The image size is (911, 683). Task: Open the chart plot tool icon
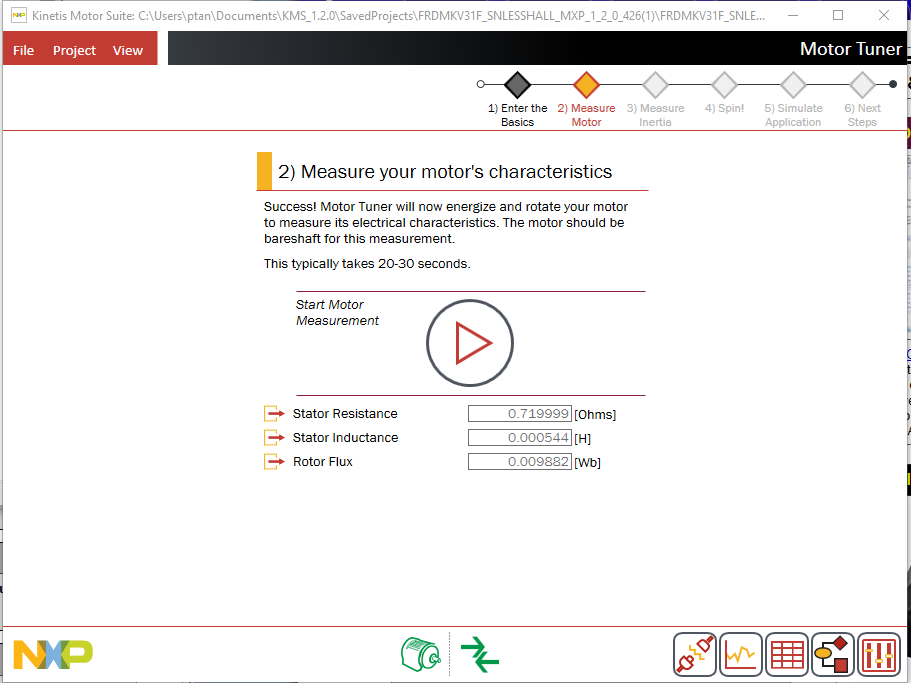click(x=741, y=655)
